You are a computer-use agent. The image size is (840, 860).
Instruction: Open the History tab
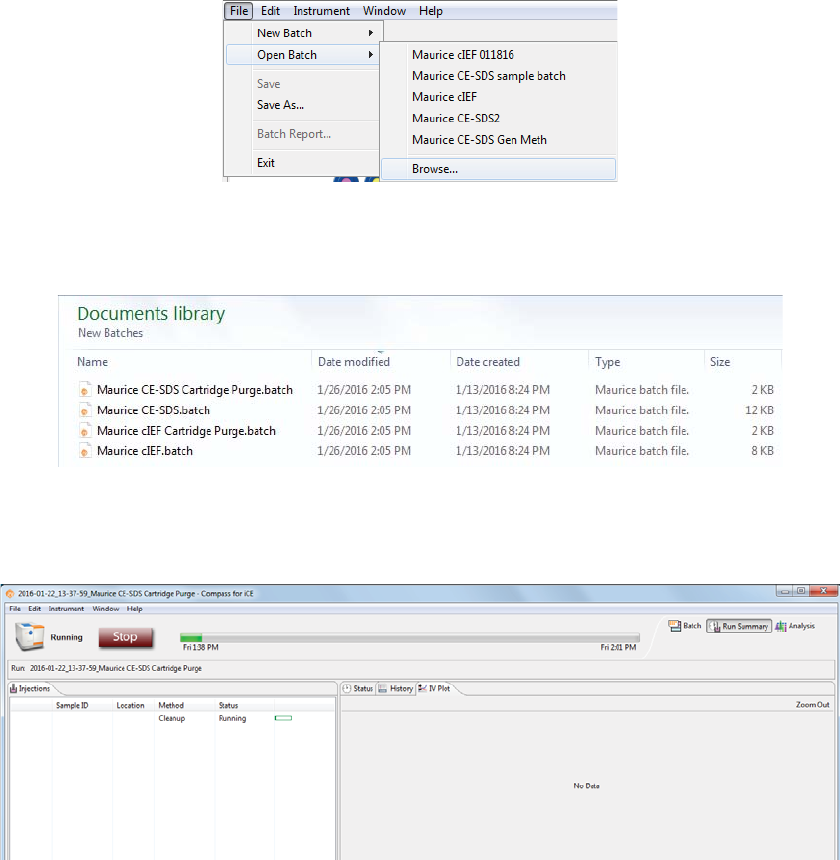(396, 688)
